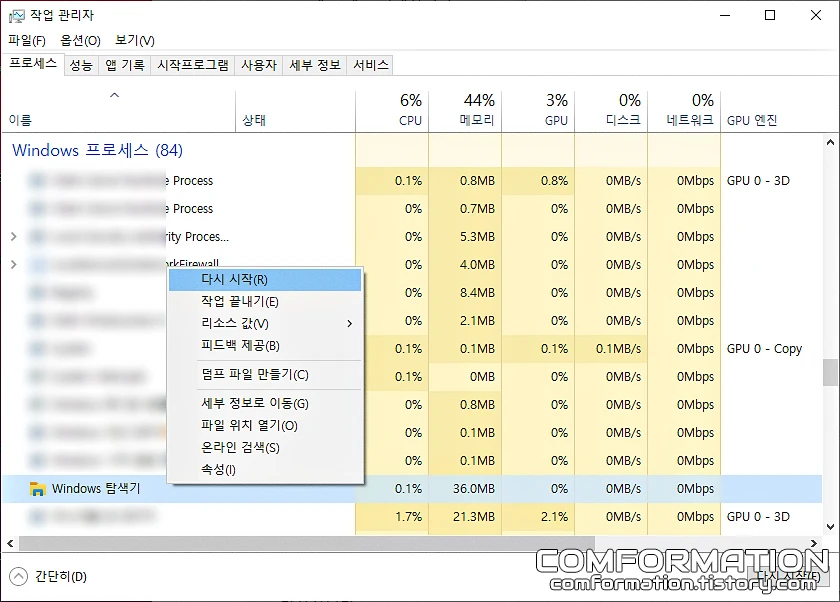Screen dimensions: 840x602
Task: Click the horizontal scrollbar right arrow
Action: (x=814, y=543)
